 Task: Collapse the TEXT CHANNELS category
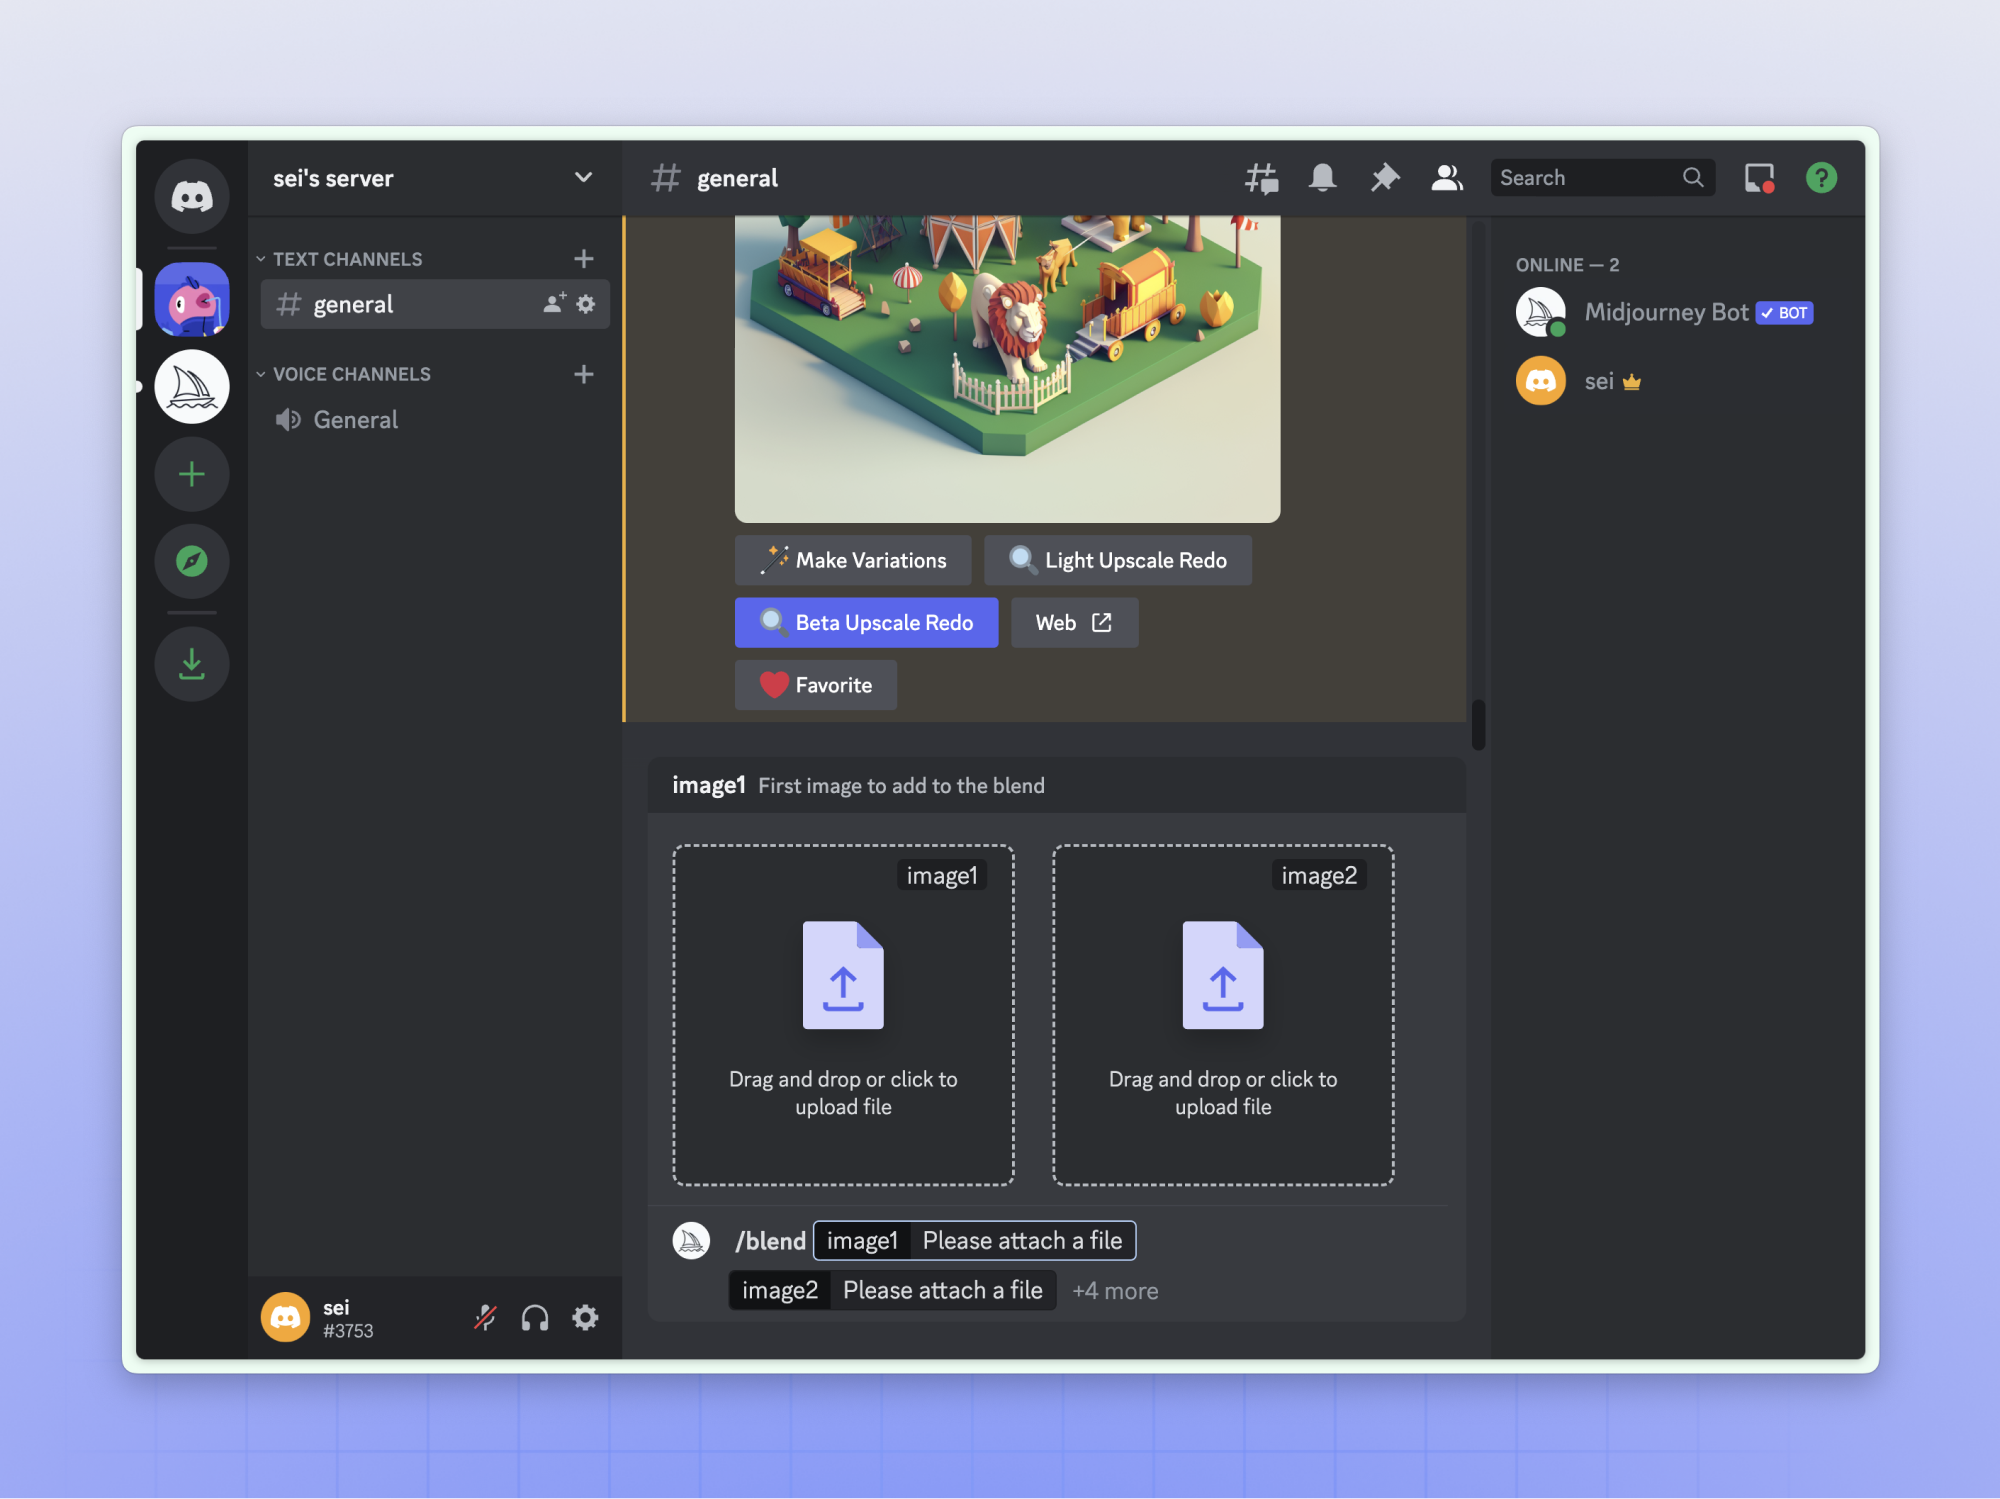(346, 259)
